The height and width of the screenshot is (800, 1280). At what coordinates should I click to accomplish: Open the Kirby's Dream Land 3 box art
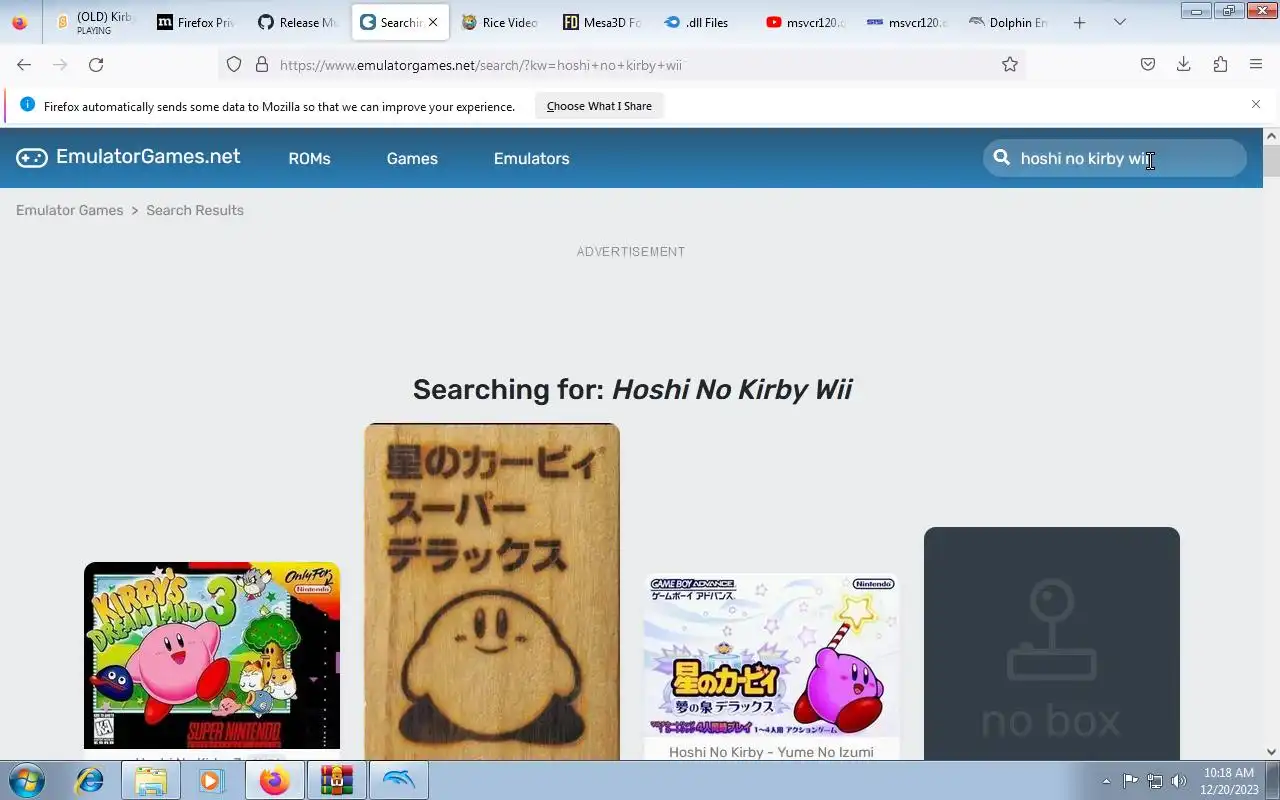212,655
